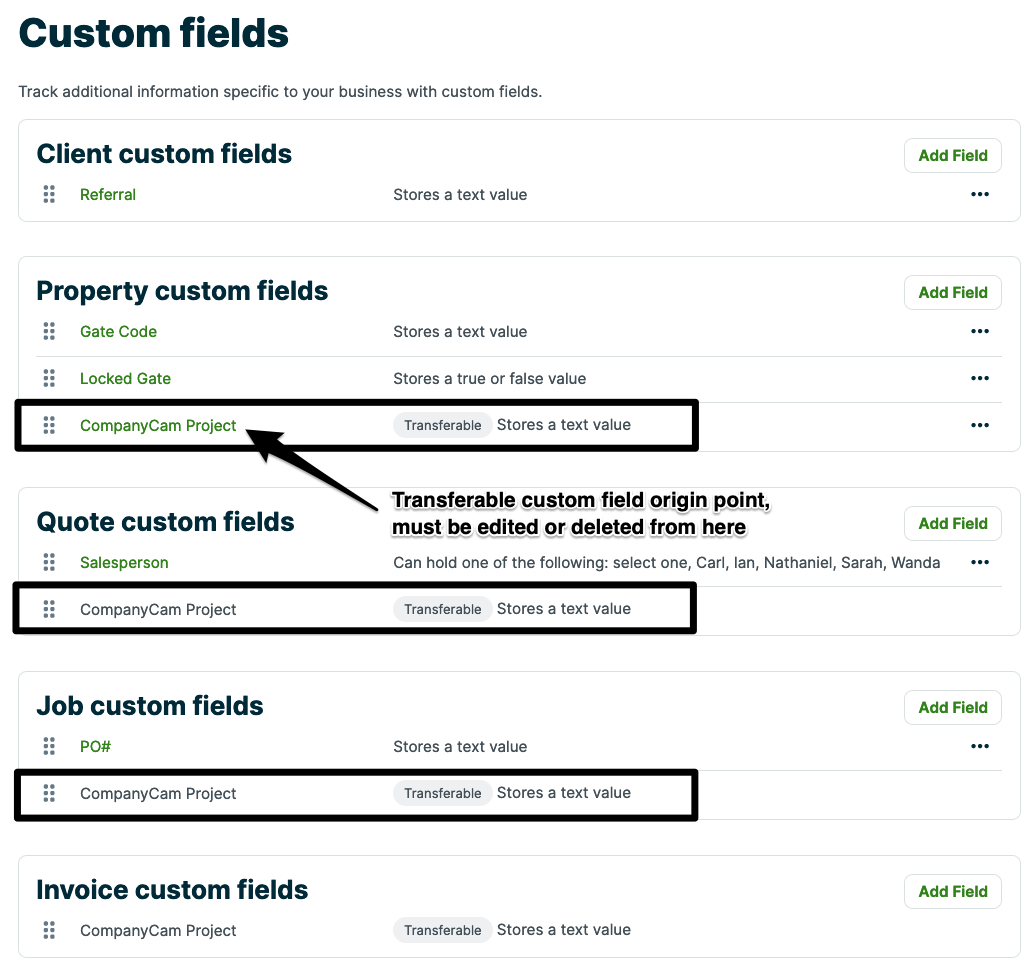Open the Referral custom field link
The image size is (1035, 971).
pos(108,195)
